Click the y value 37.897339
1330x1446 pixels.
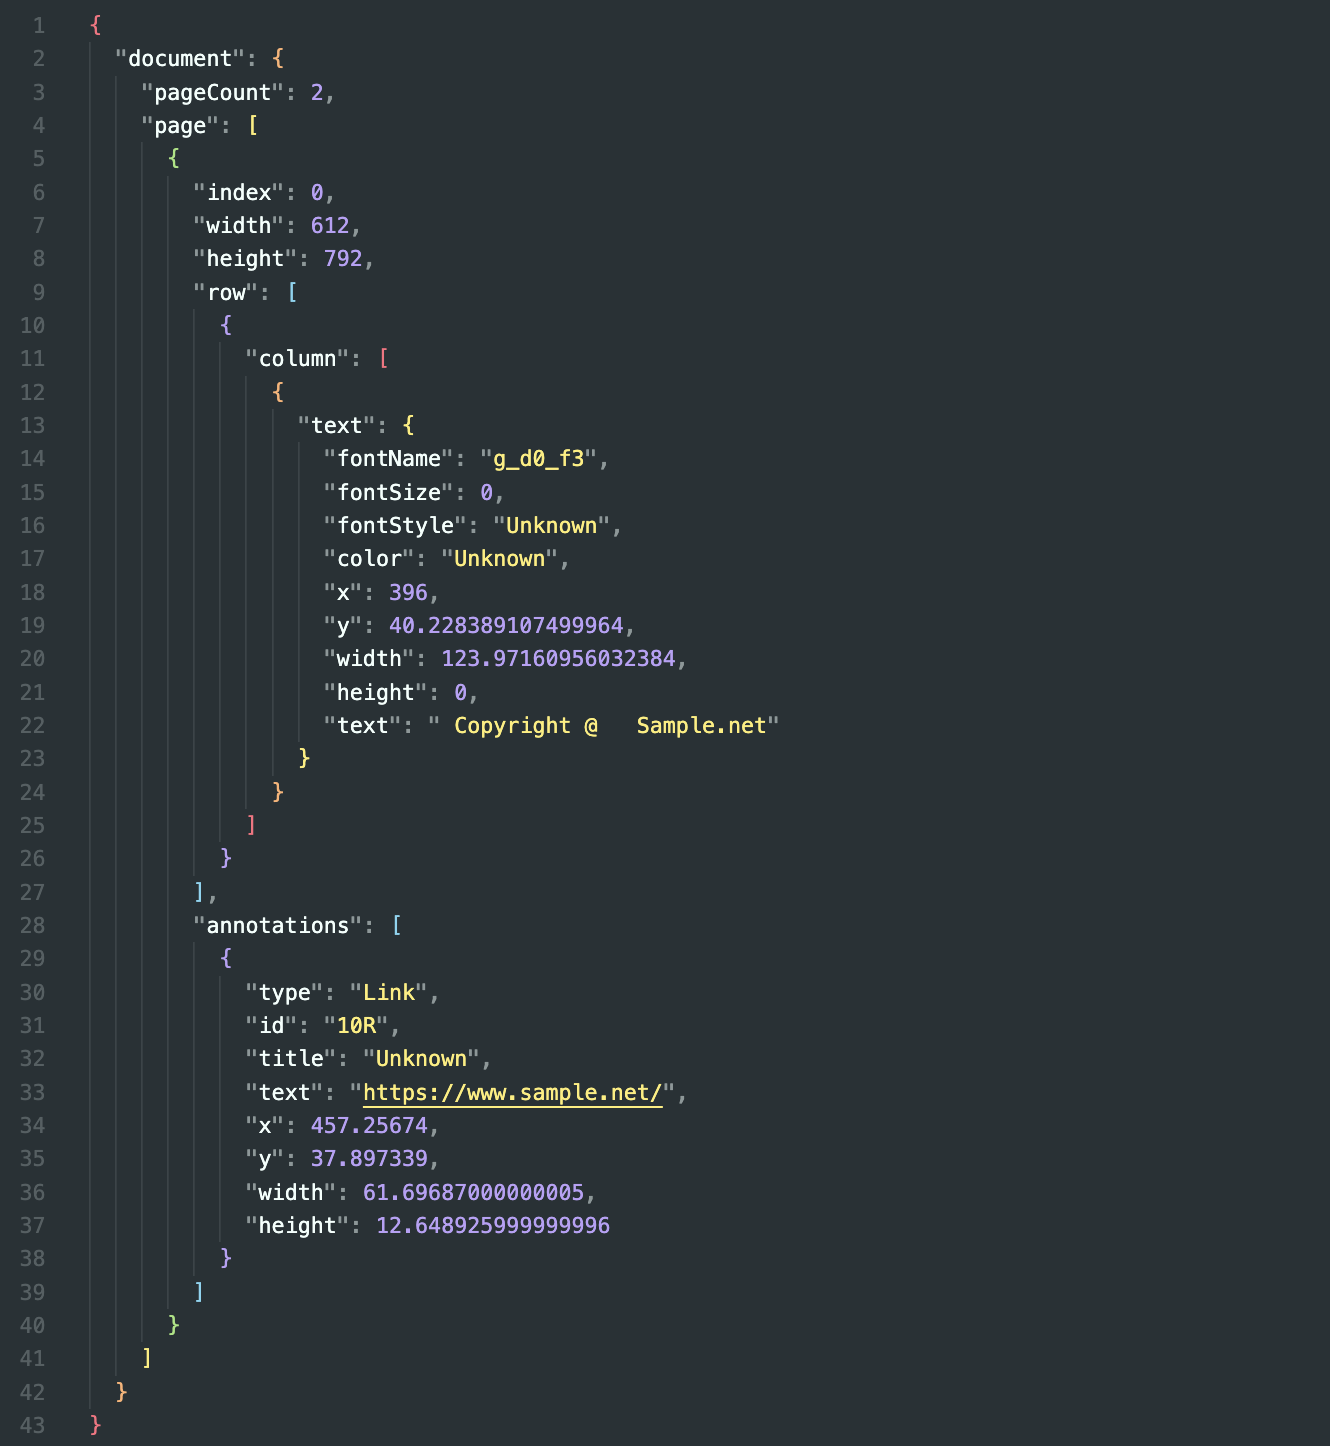coord(369,1158)
